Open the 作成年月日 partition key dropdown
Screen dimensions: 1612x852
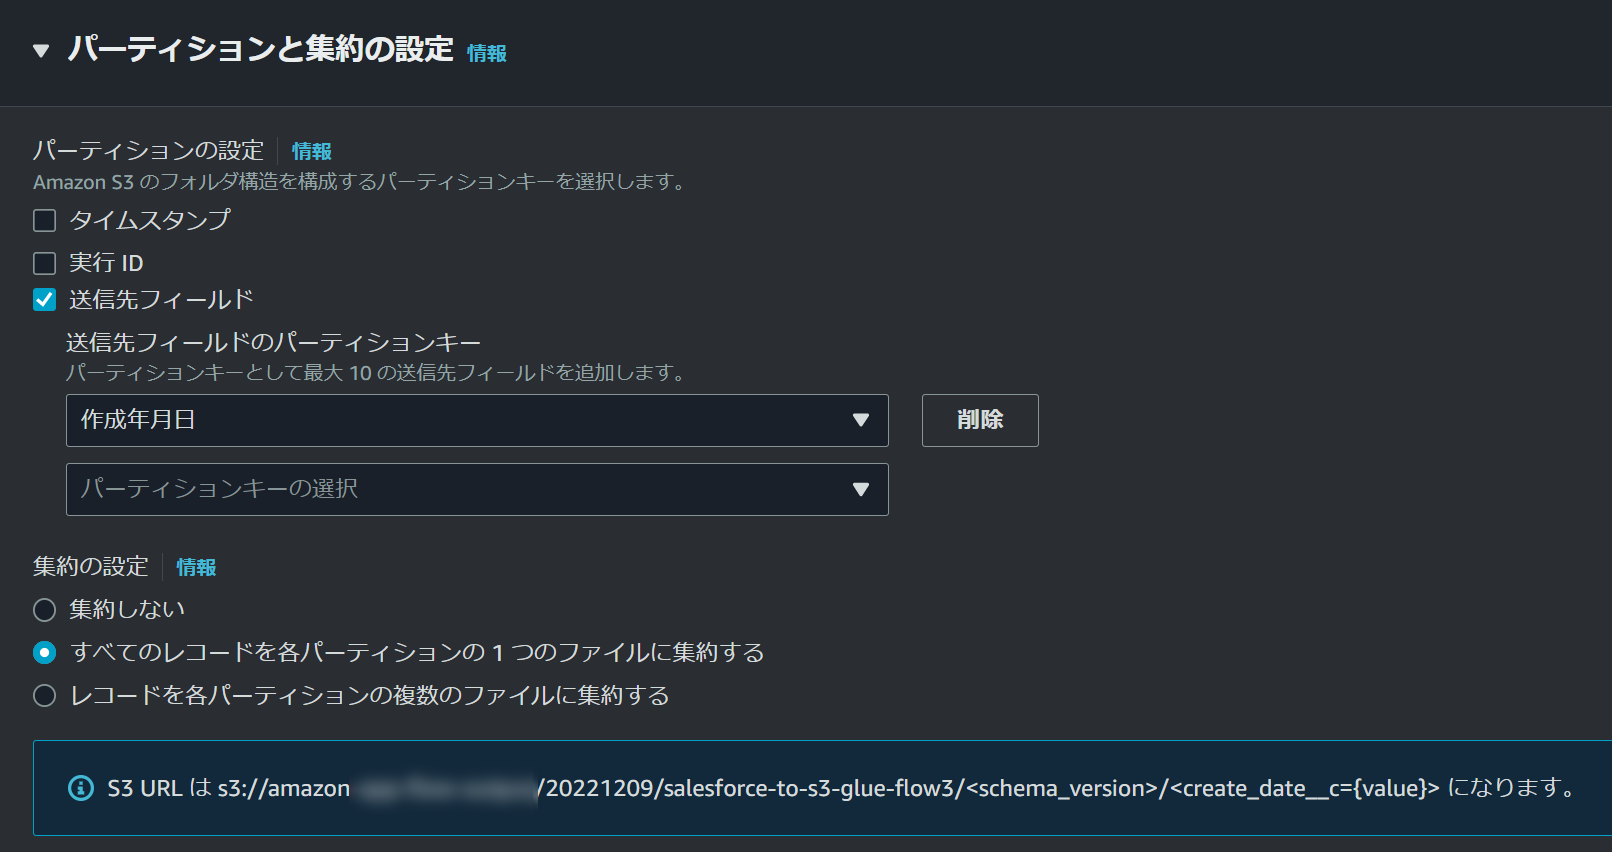pyautogui.click(x=477, y=420)
